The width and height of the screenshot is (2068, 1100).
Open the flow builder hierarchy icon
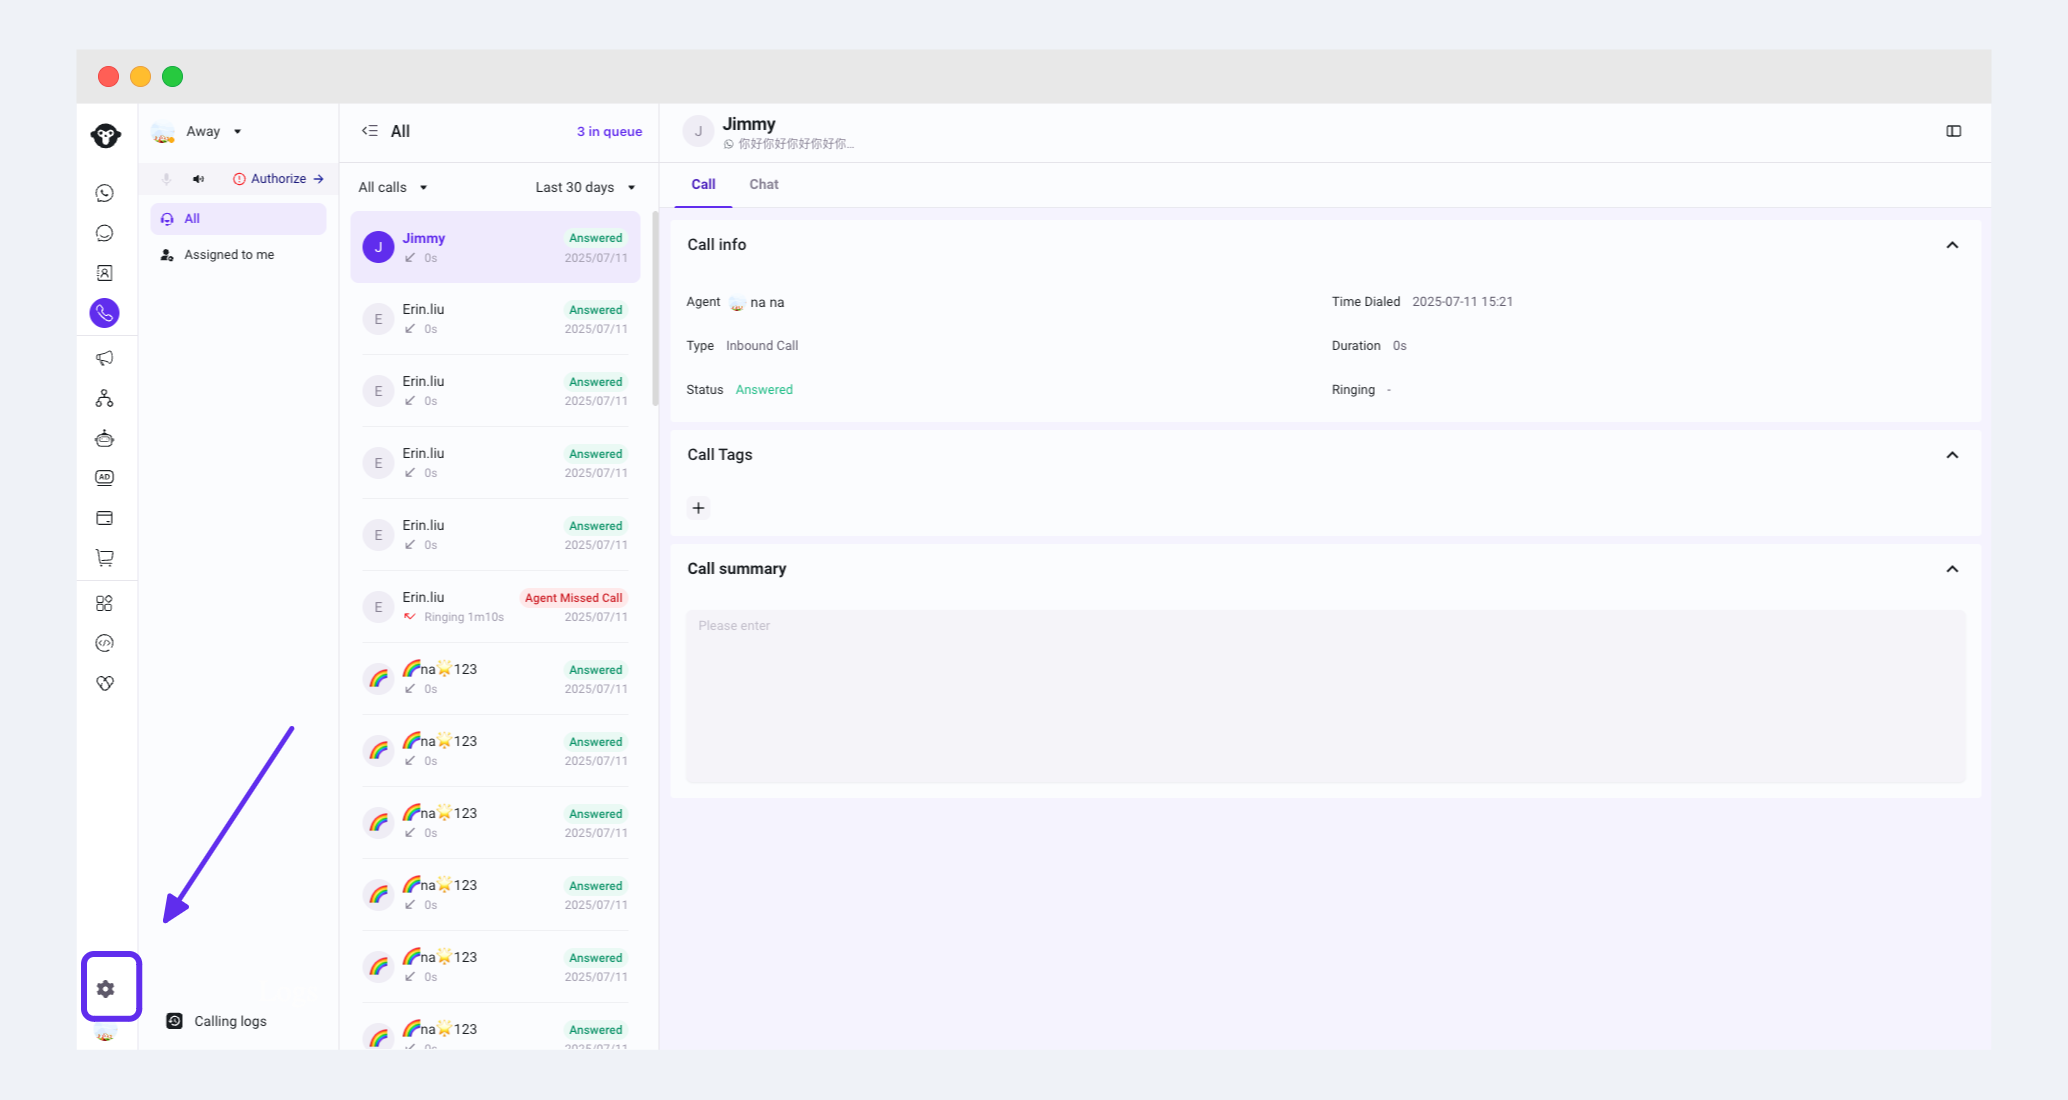point(105,398)
